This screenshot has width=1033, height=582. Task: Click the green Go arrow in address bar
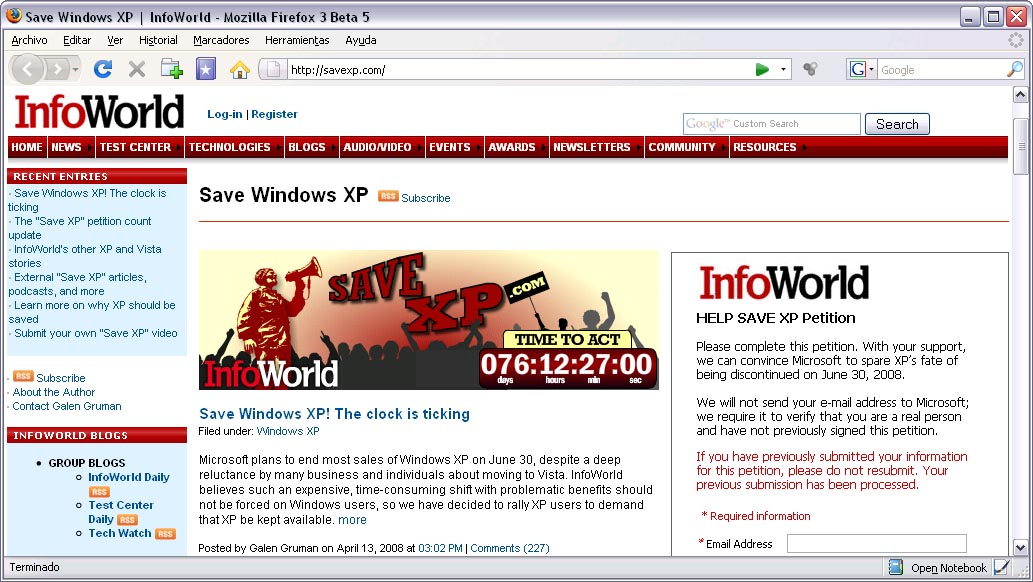pyautogui.click(x=762, y=69)
